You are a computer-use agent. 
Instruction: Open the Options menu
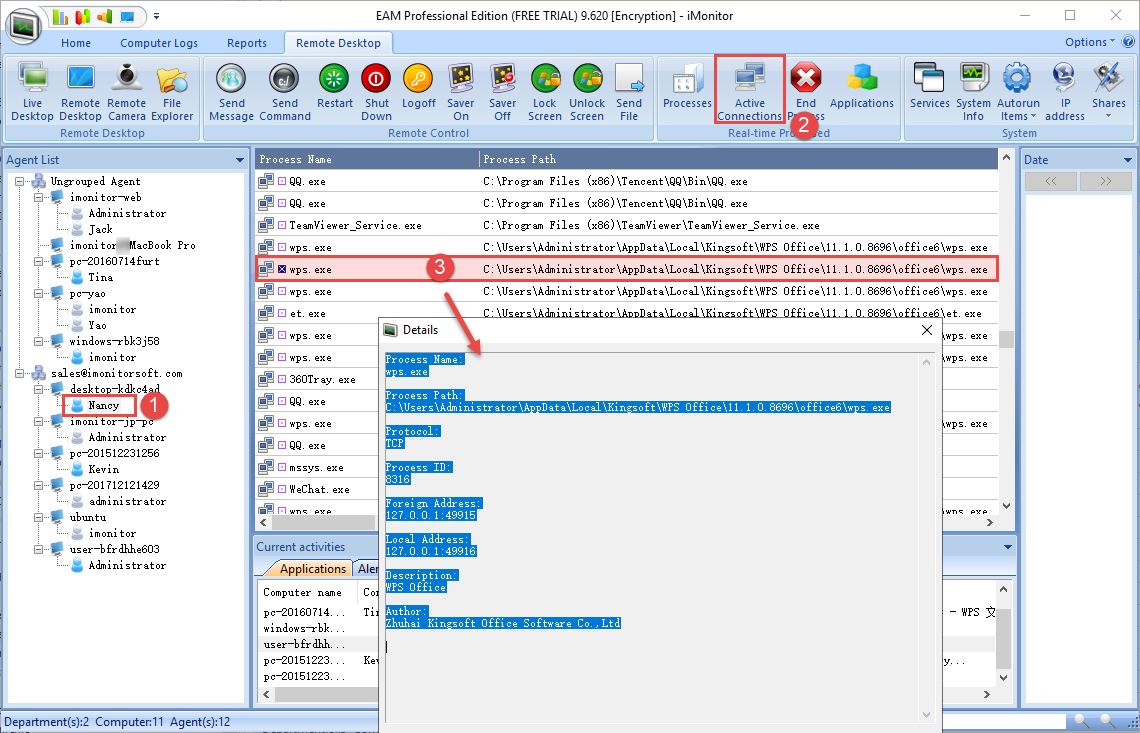click(x=1089, y=42)
